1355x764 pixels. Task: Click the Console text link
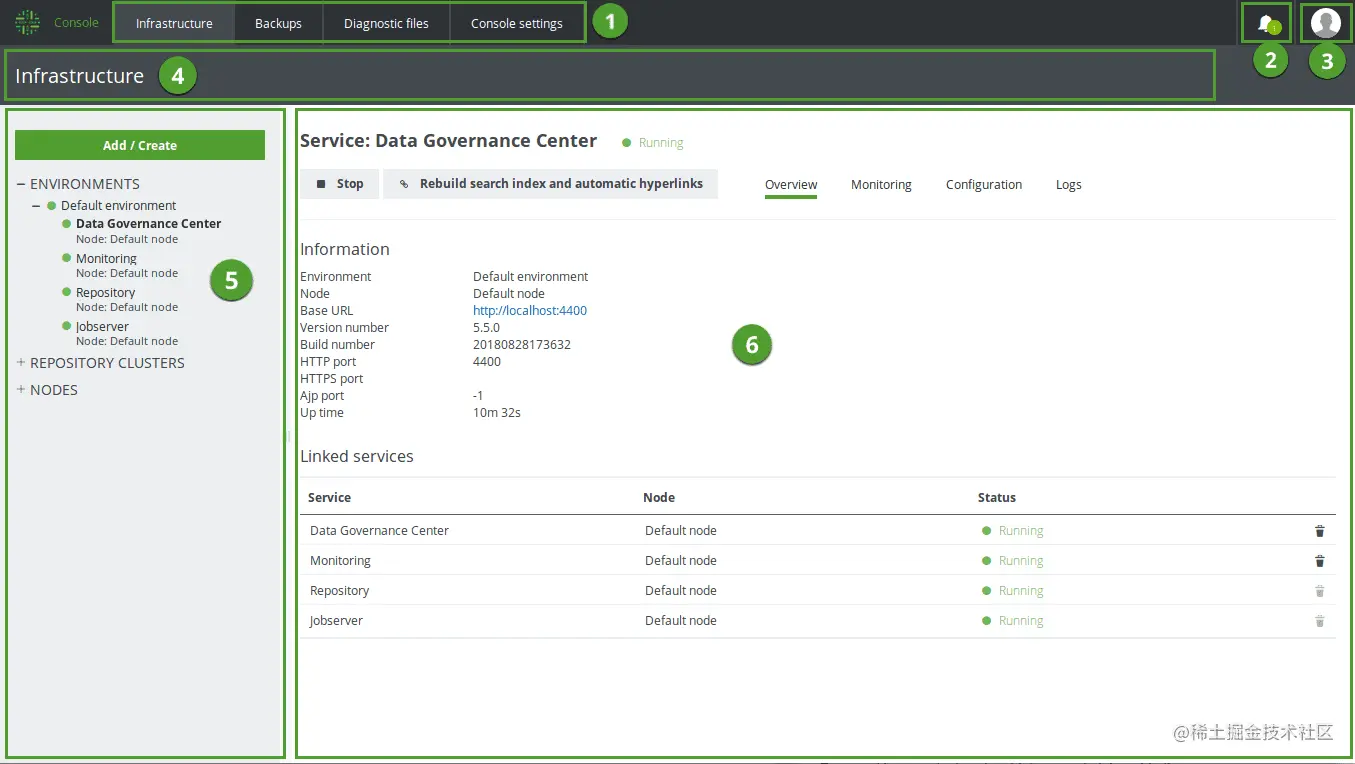point(76,22)
